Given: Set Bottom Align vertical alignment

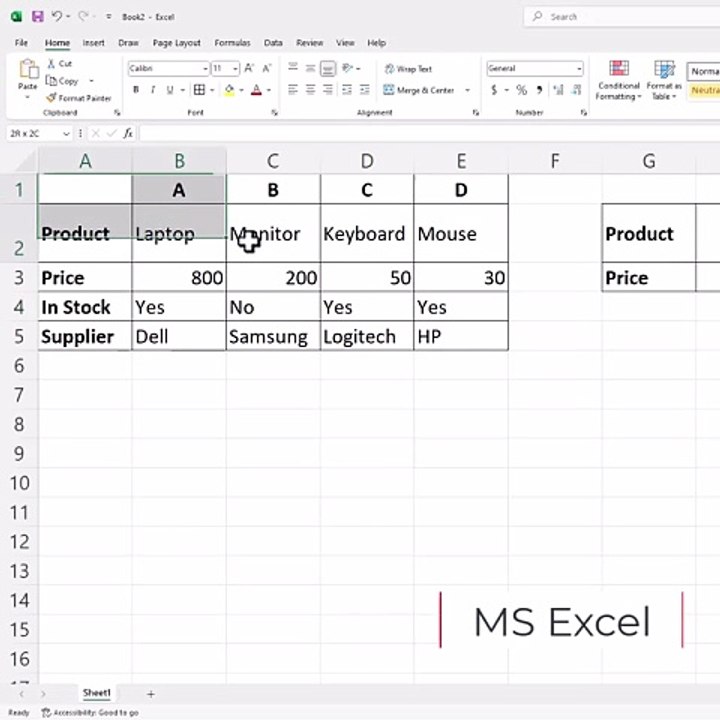Looking at the screenshot, I should pyautogui.click(x=328, y=68).
